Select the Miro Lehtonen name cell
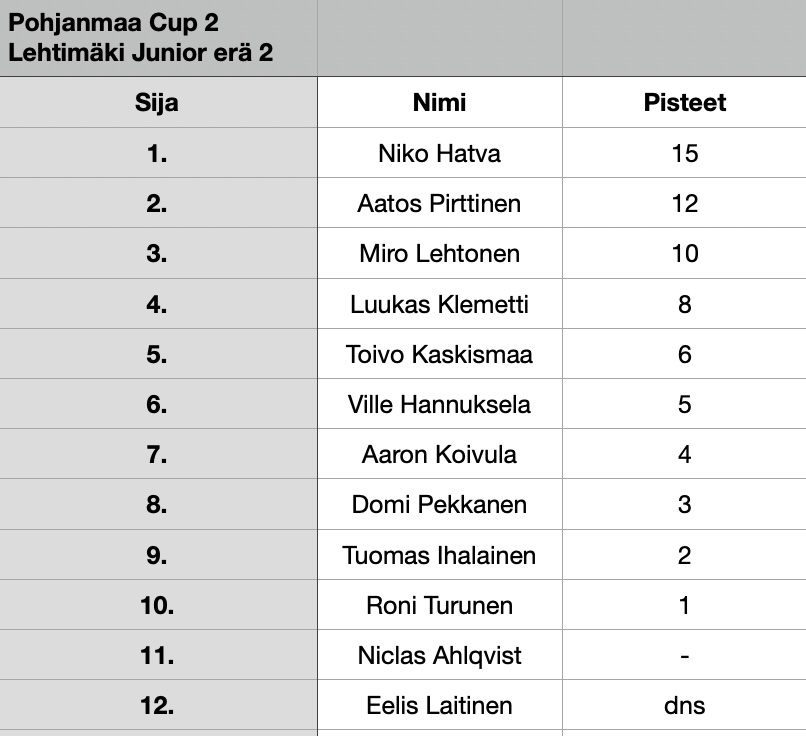 (440, 253)
